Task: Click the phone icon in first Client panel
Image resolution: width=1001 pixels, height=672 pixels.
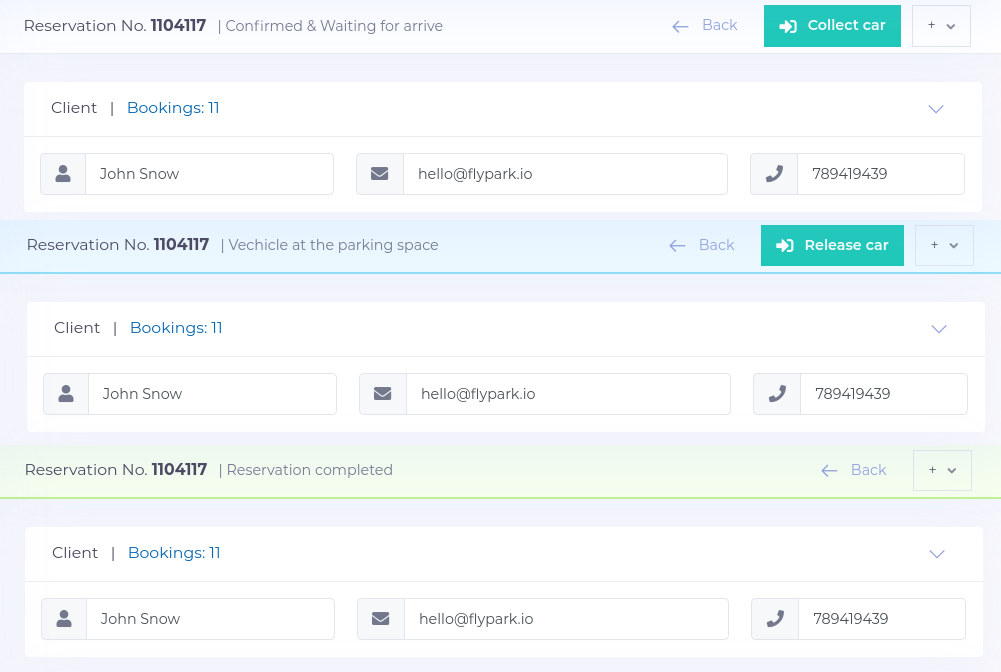Action: pyautogui.click(x=774, y=174)
